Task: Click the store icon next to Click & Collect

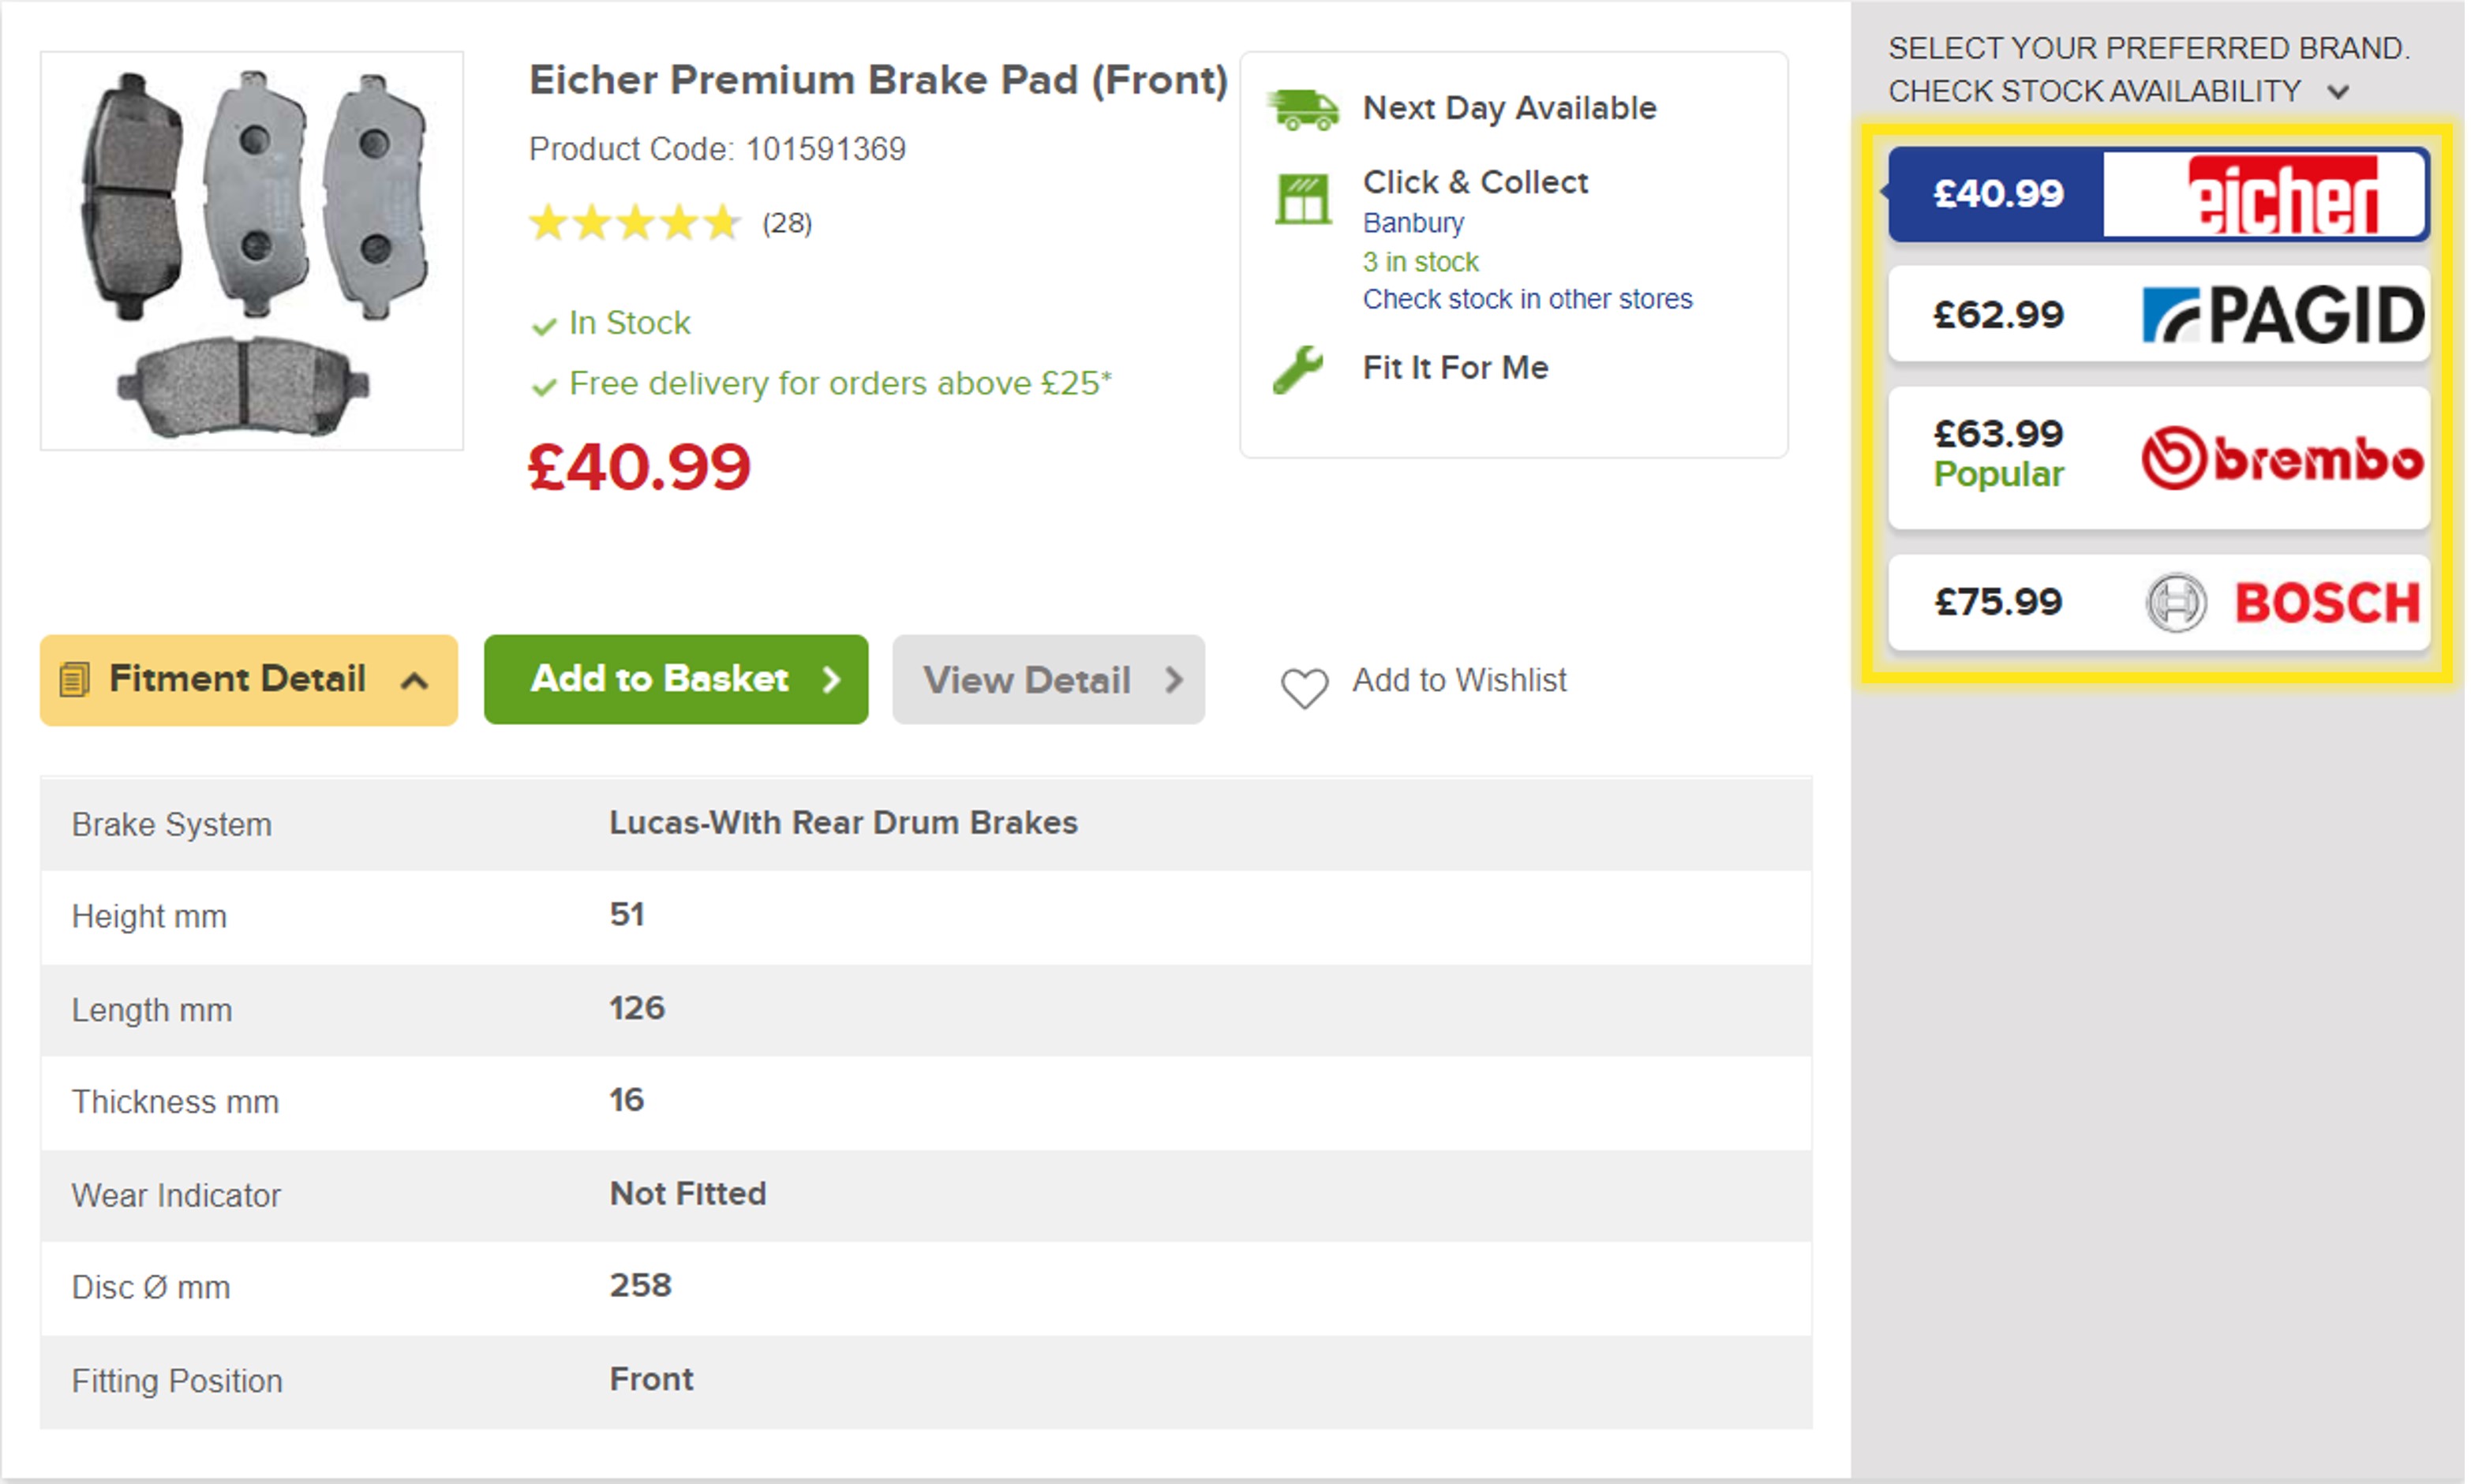Action: (1303, 197)
